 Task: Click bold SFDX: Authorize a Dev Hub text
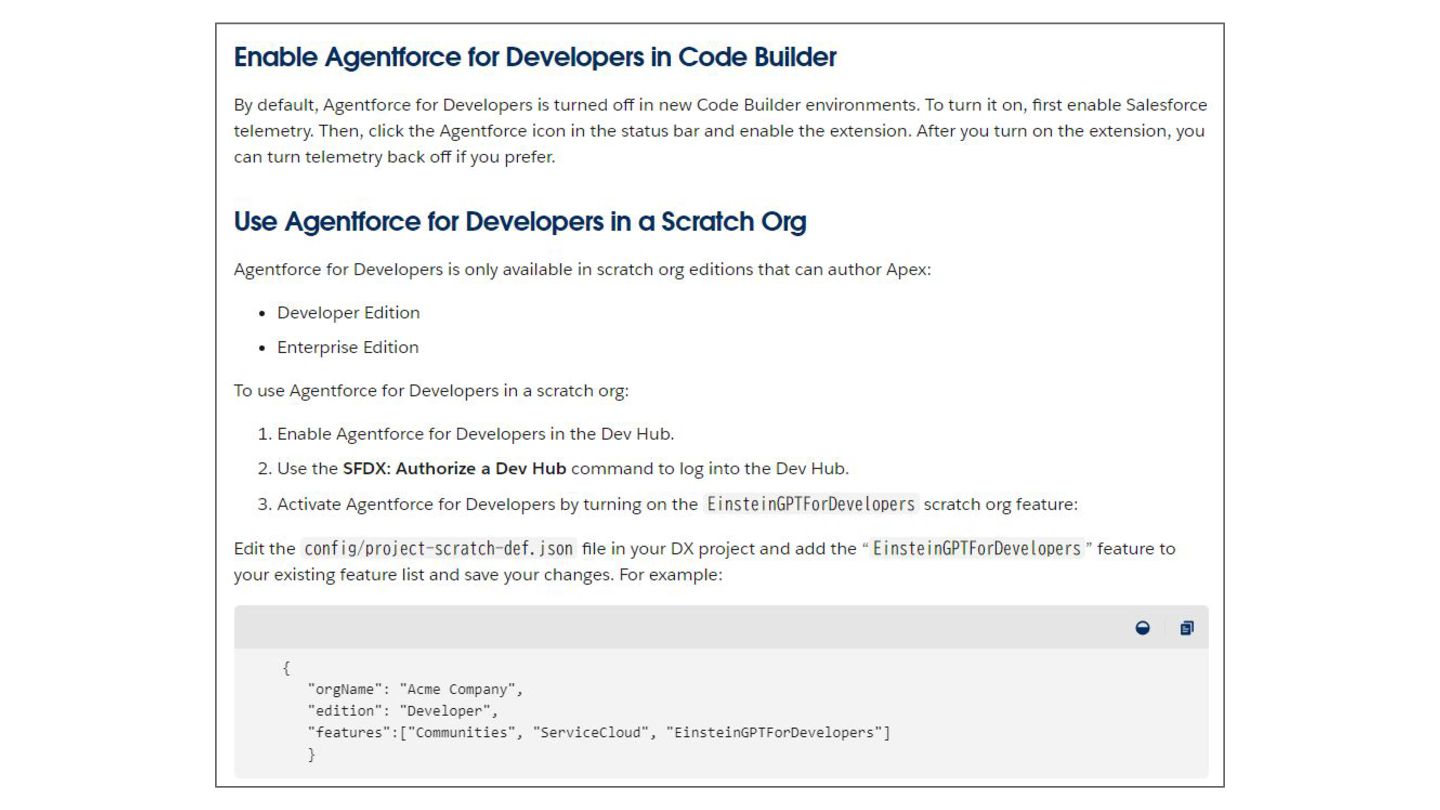(455, 468)
